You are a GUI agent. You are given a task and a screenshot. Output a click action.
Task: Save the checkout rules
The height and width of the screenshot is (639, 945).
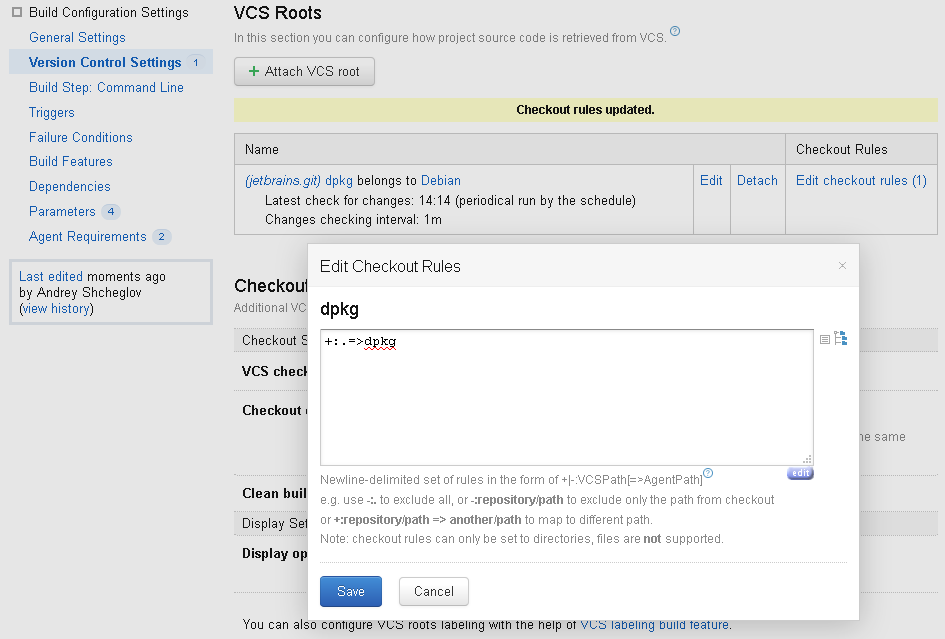350,591
